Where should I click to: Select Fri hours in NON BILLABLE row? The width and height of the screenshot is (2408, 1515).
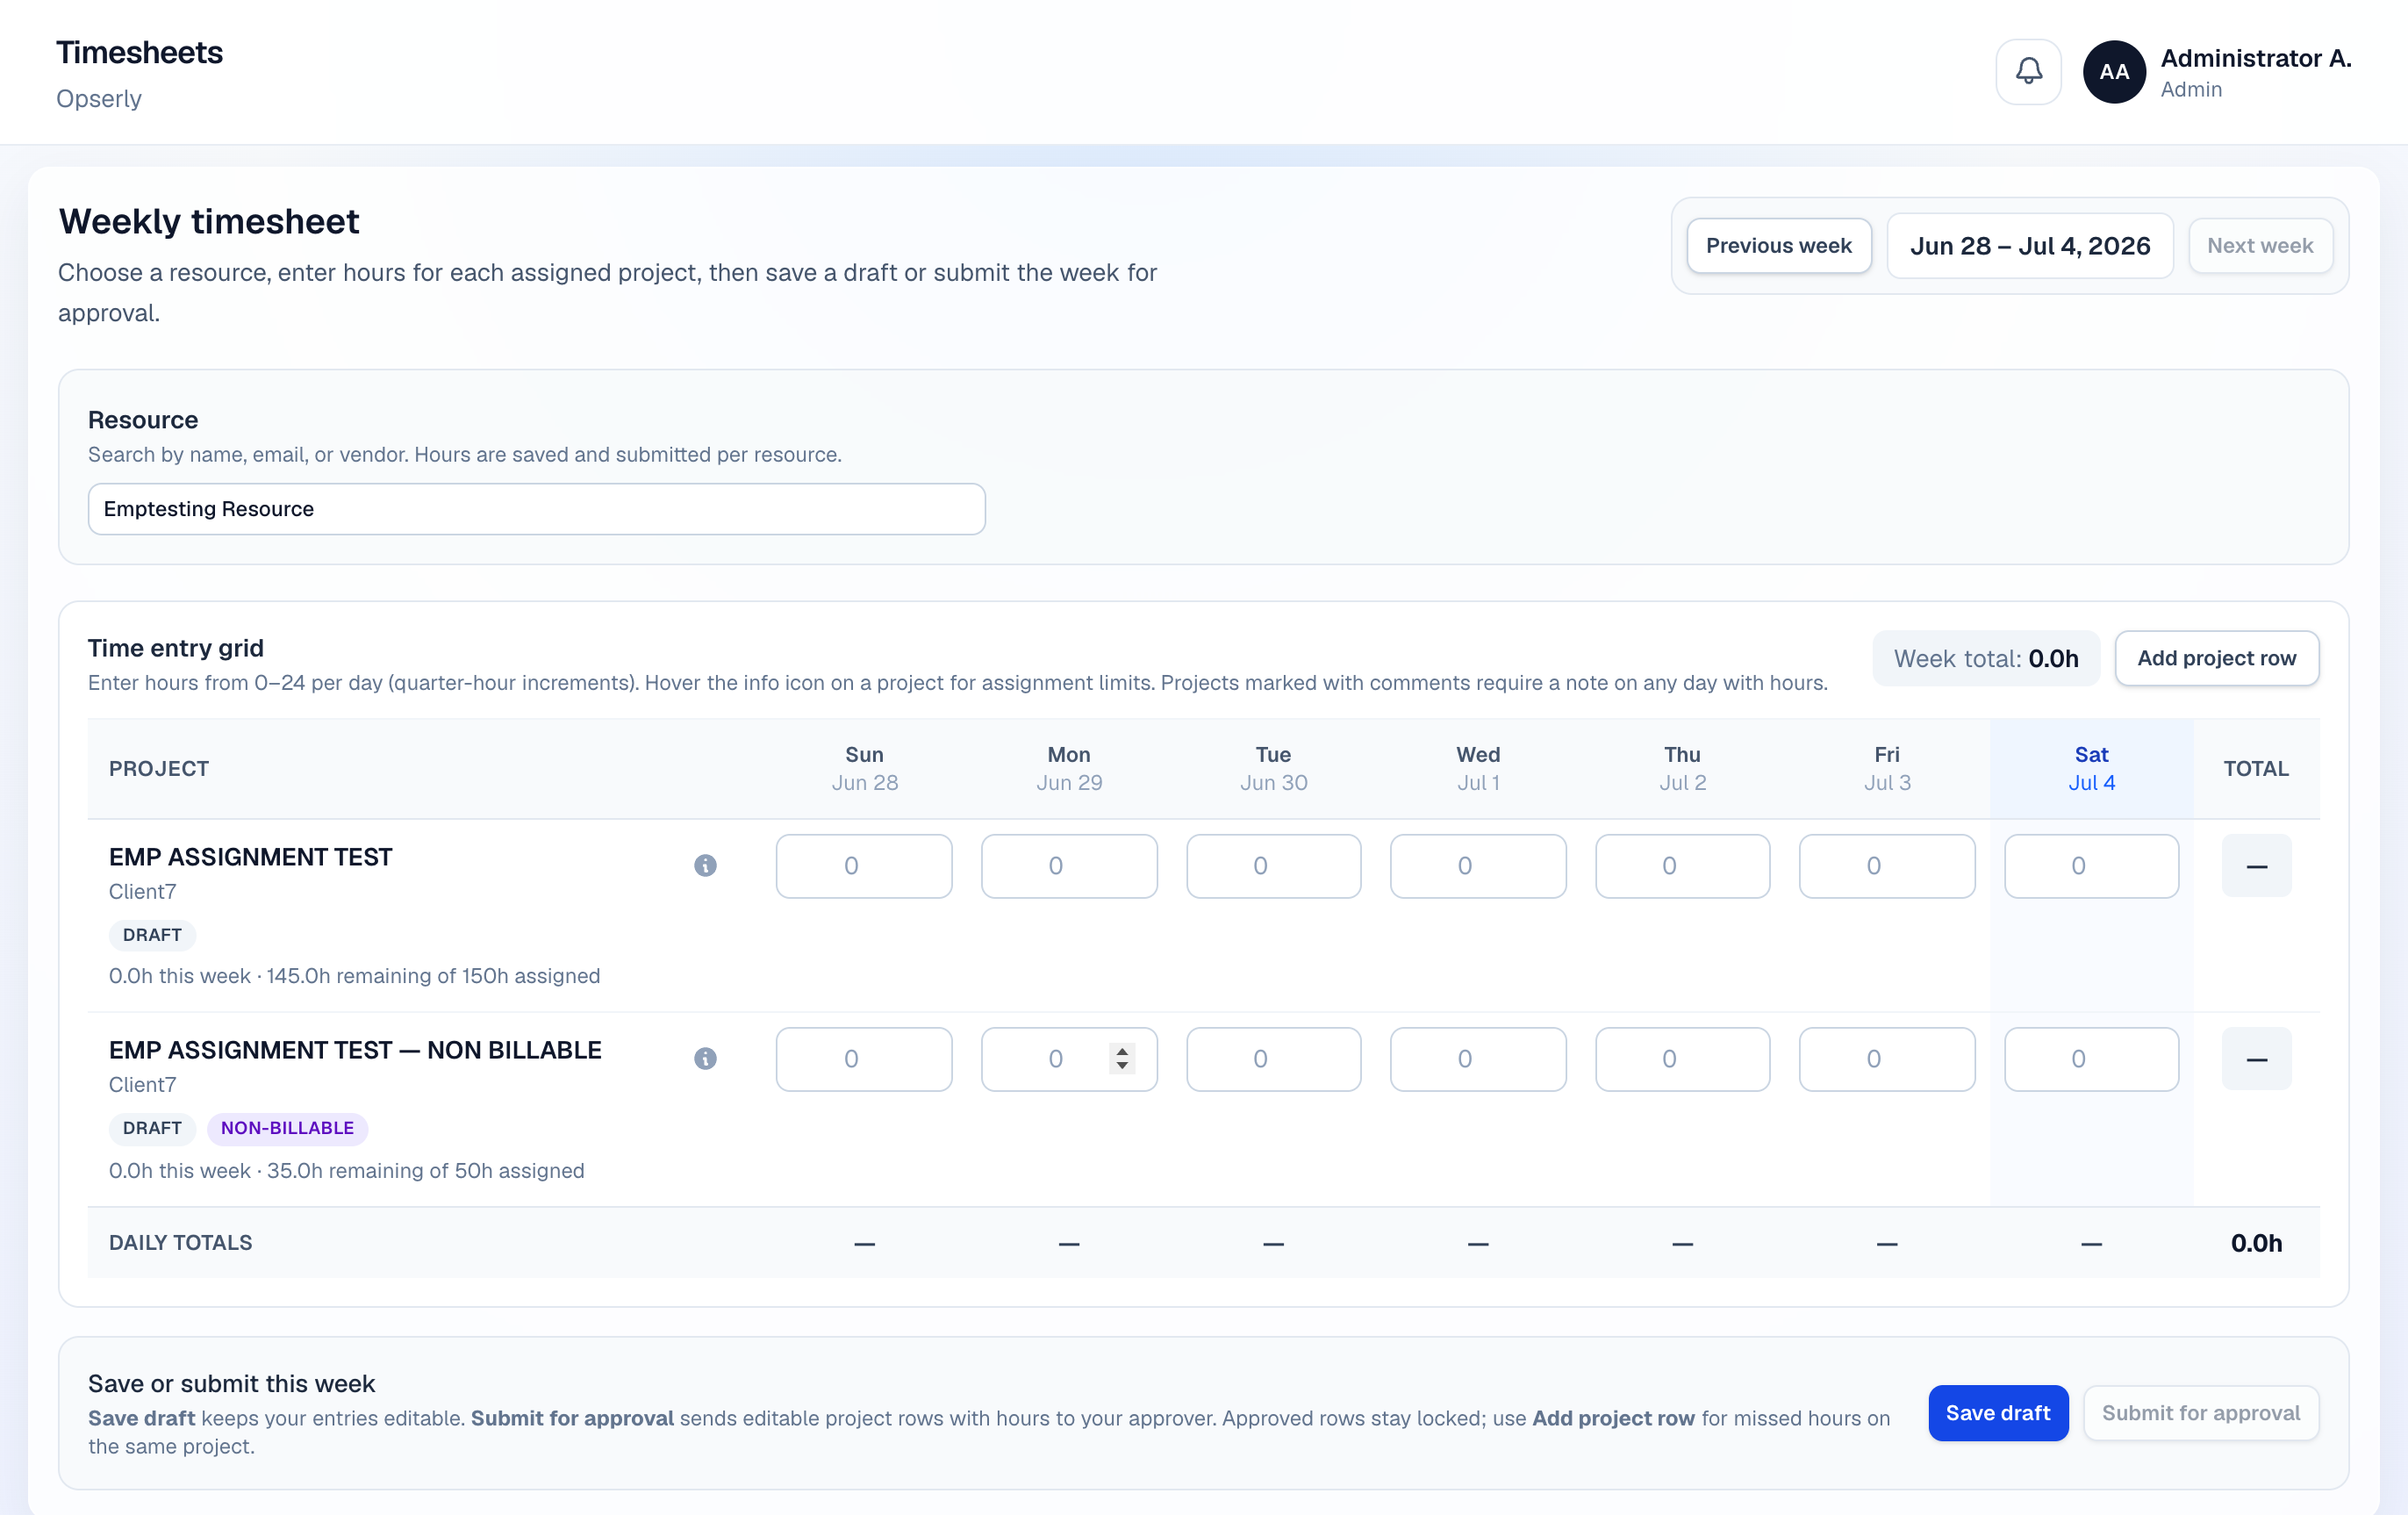click(x=1887, y=1059)
